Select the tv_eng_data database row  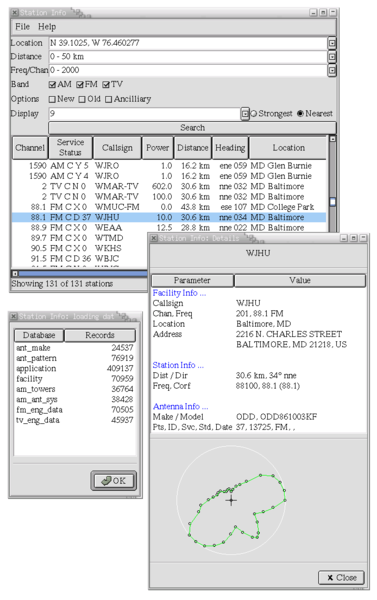tap(75, 421)
